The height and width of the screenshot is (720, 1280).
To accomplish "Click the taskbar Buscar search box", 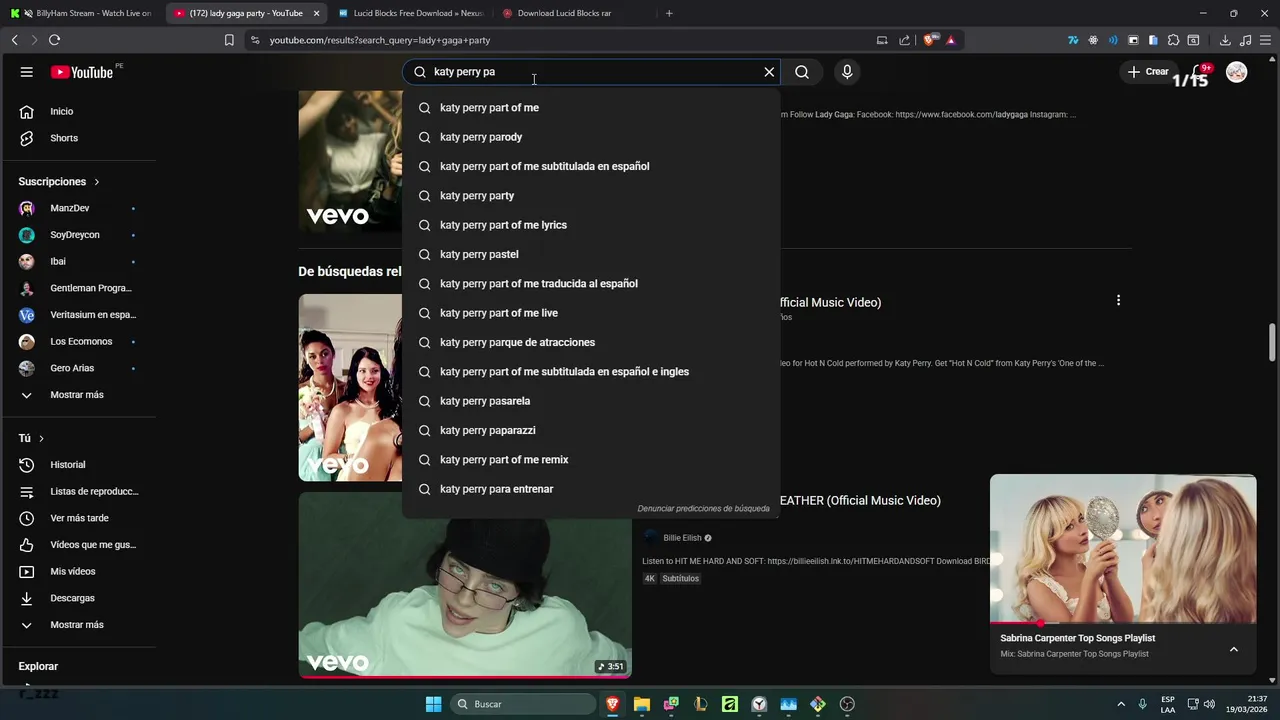I will [523, 704].
